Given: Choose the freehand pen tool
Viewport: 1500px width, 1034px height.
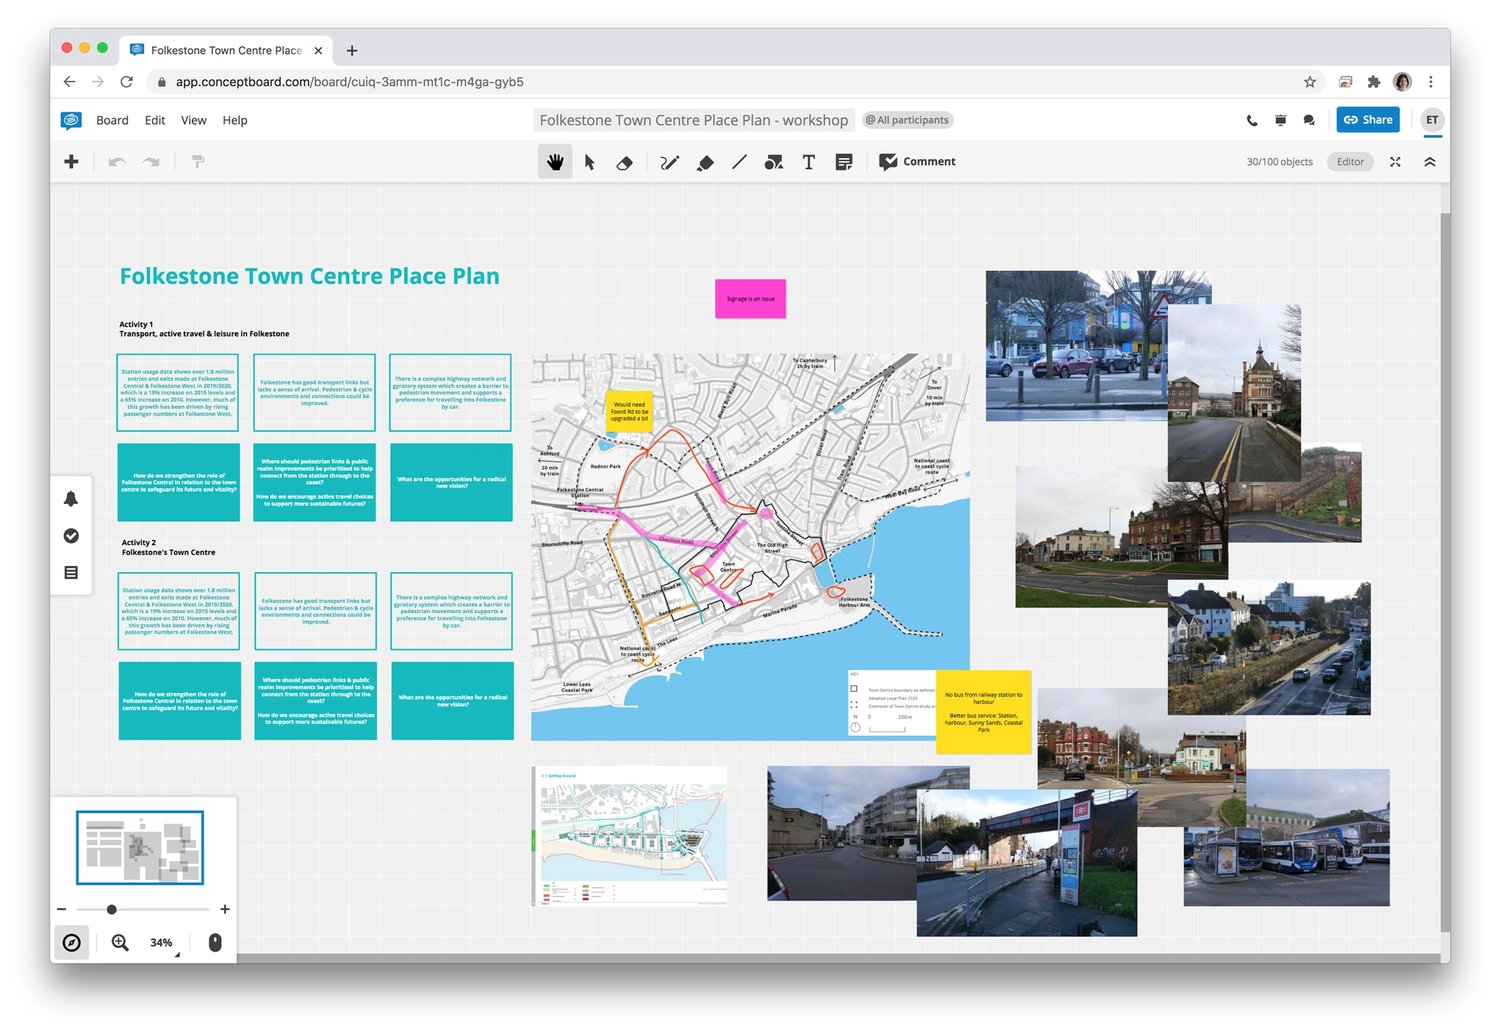Looking at the screenshot, I should pyautogui.click(x=669, y=162).
